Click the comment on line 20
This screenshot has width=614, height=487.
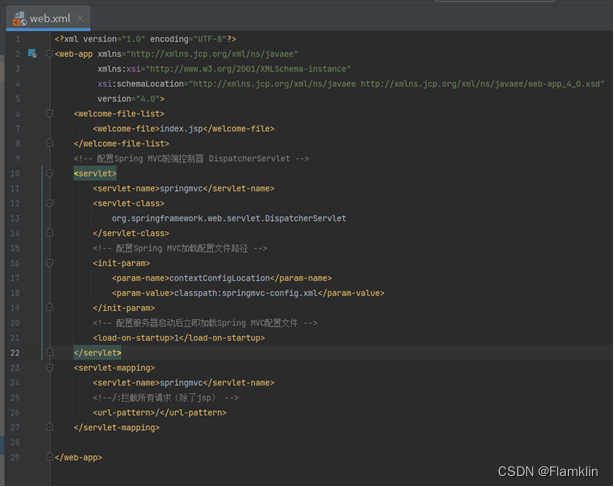[x=205, y=323]
